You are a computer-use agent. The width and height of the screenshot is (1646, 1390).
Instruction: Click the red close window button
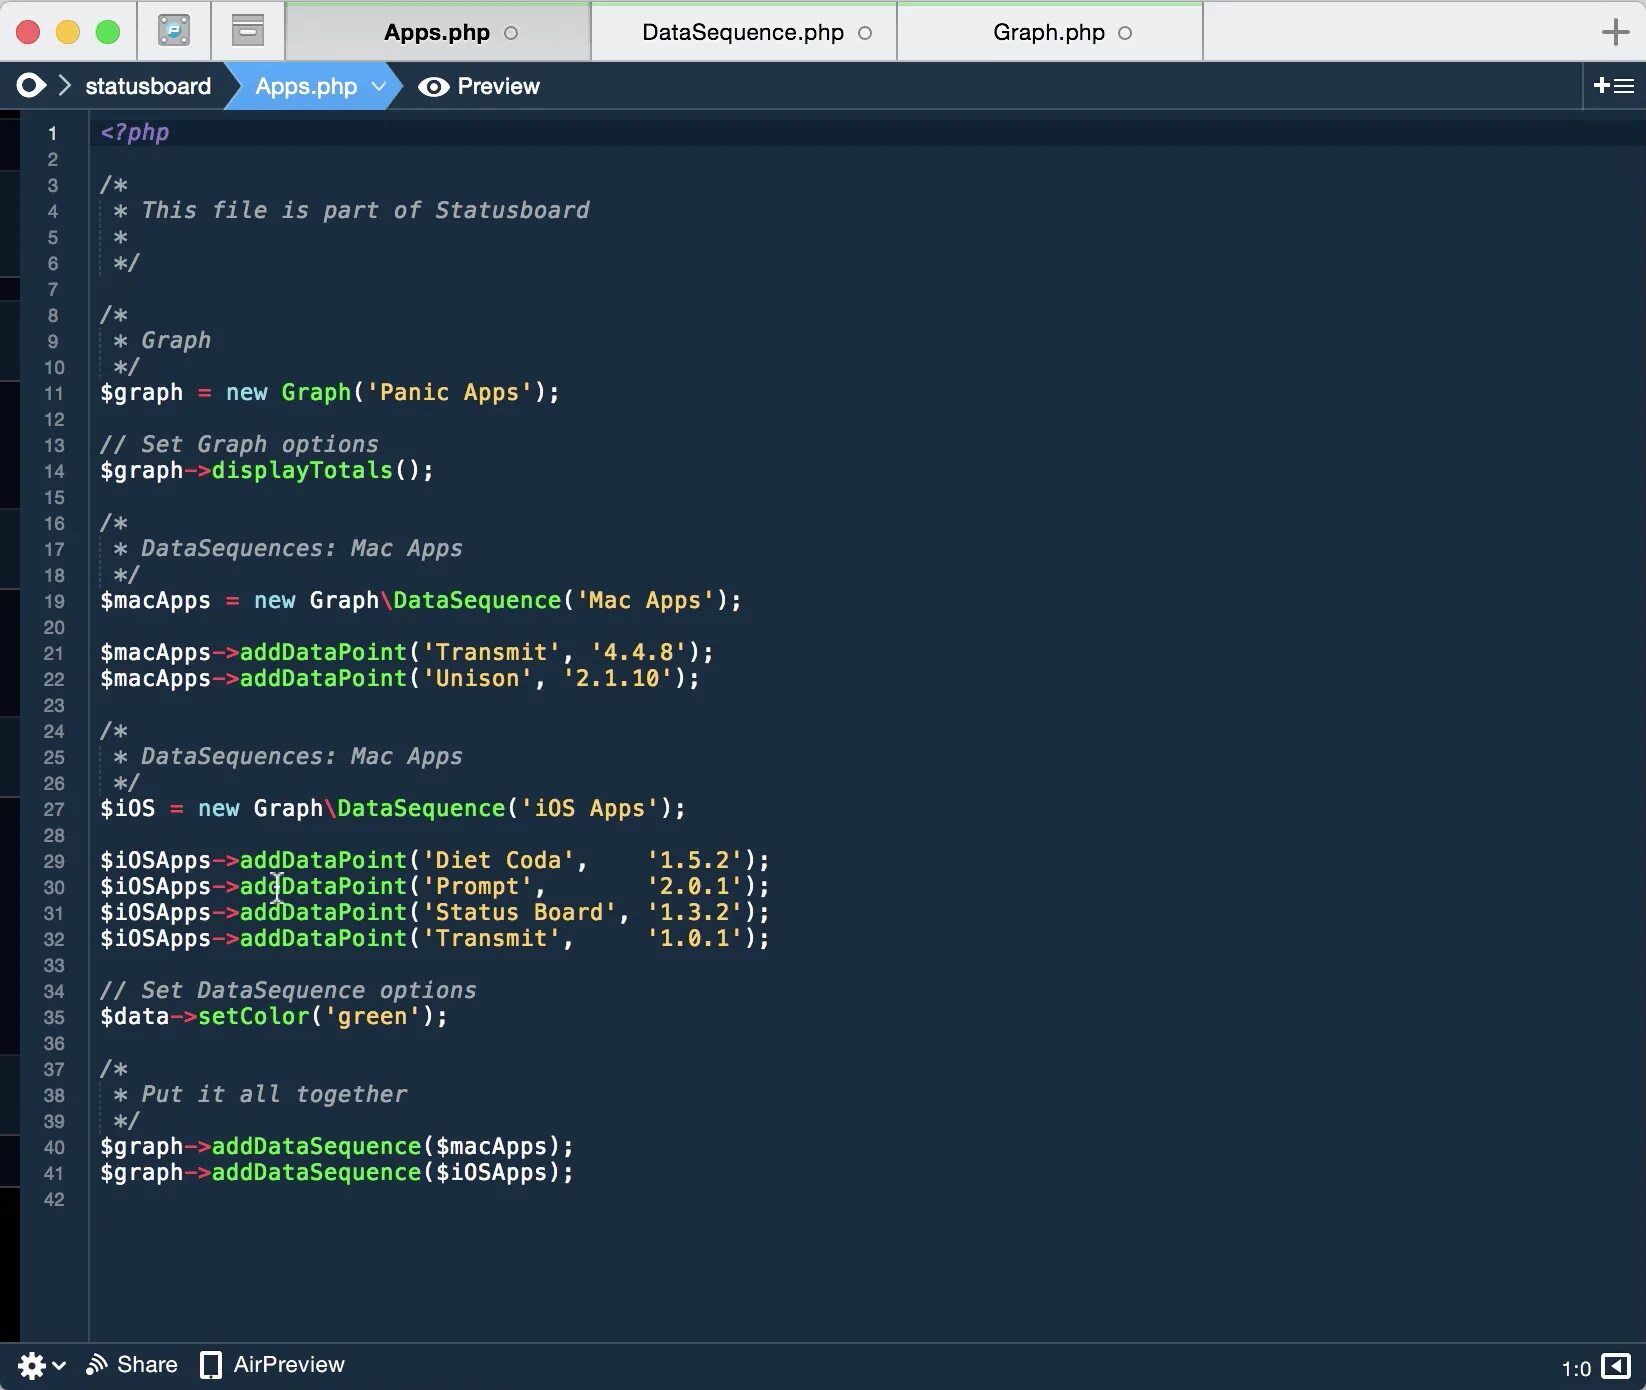(28, 32)
